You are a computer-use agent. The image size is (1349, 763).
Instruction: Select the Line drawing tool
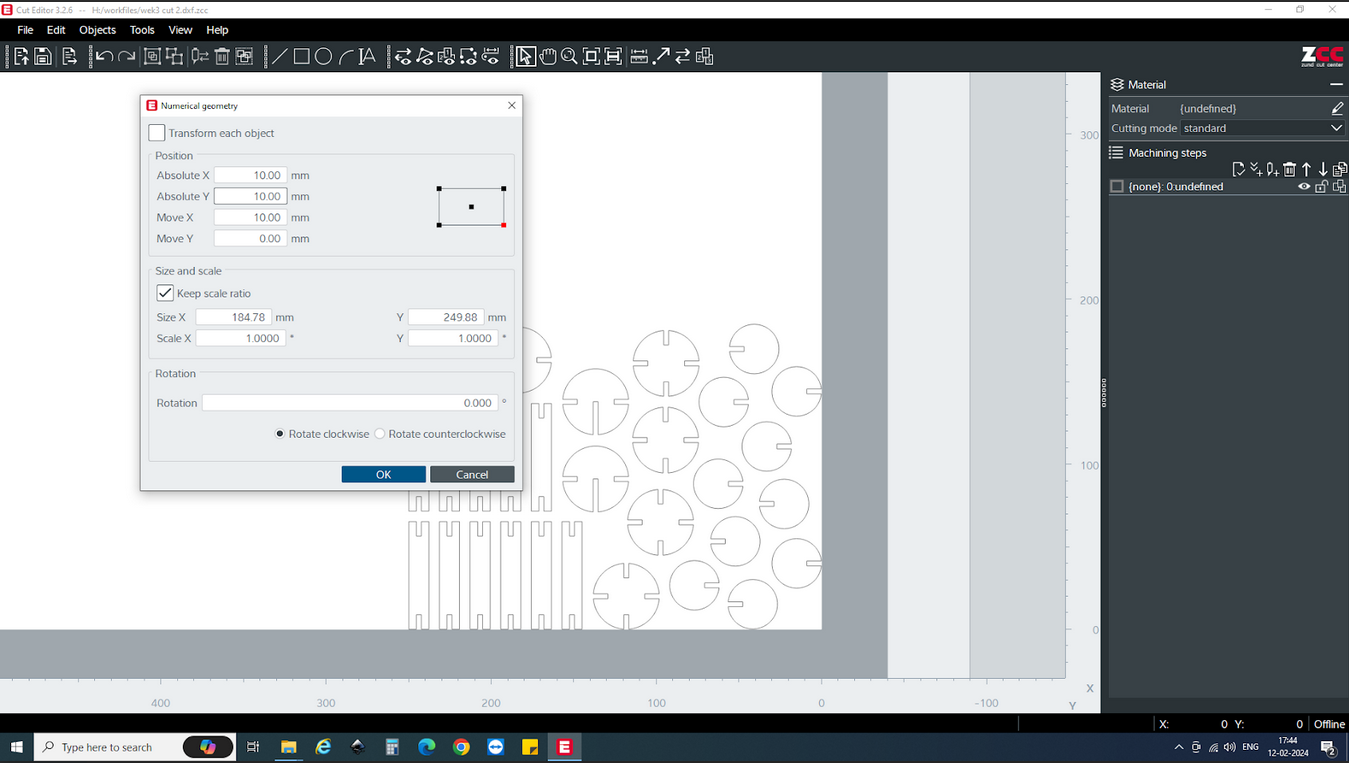point(279,57)
